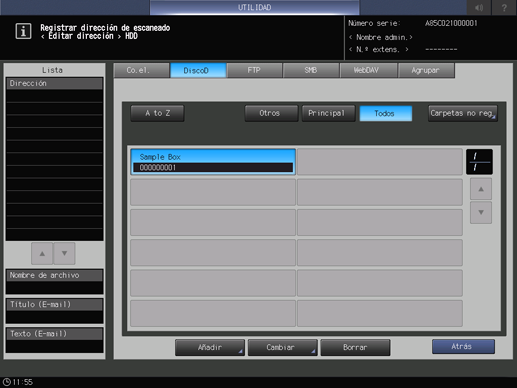Viewport: 517px width, 388px height.
Task: Go to next page of address boxes
Action: [x=481, y=212]
